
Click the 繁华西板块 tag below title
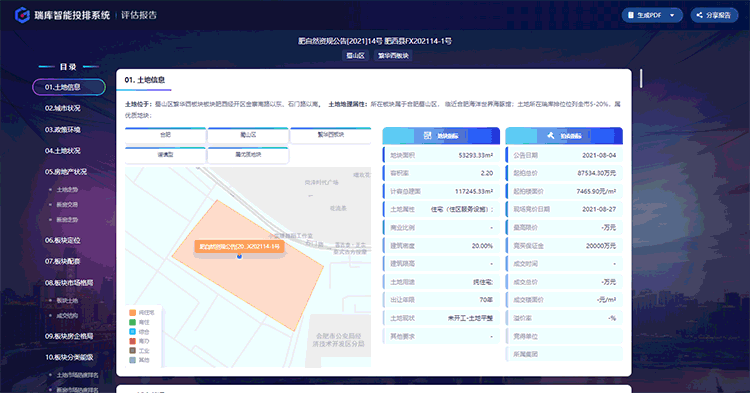point(393,55)
